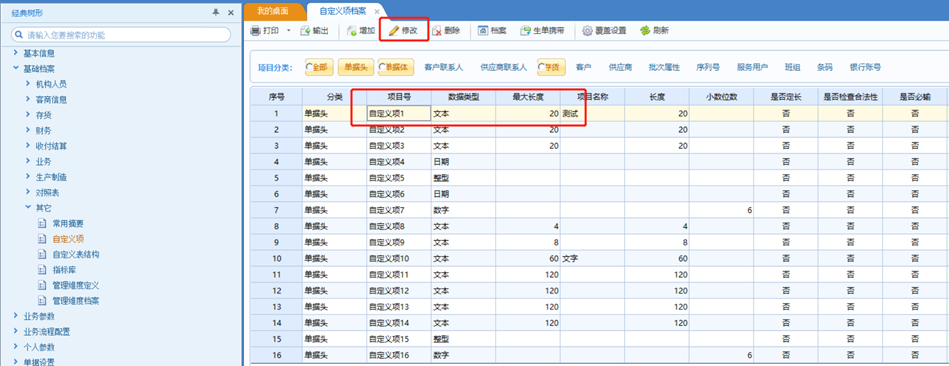
Task: Click the 输出 export icon
Action: 306,30
